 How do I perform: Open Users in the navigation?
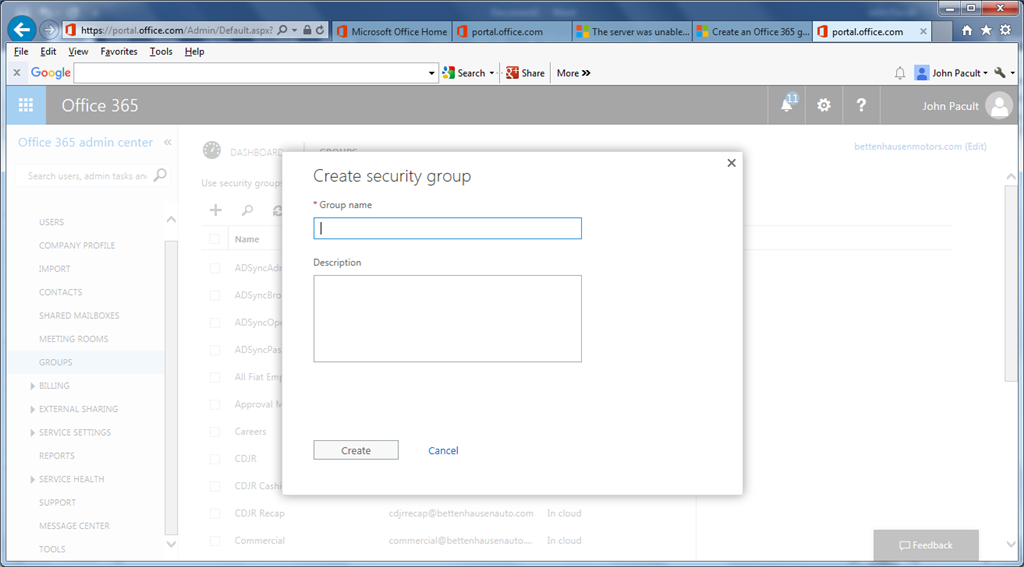tap(52, 222)
